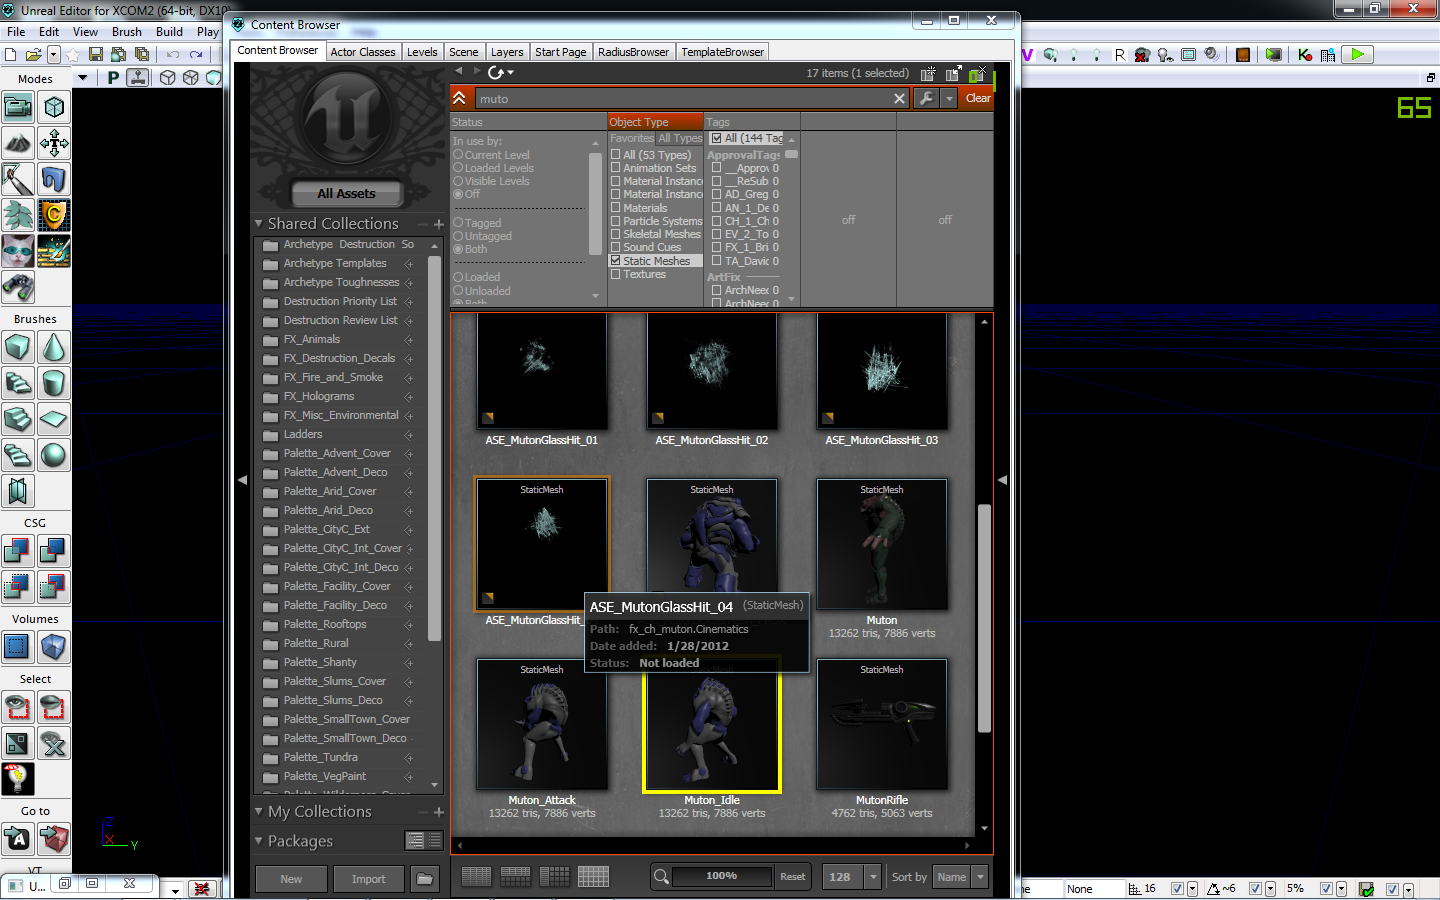Toggle the All (144 Tags) checkbox
The image size is (1440, 900).
716,138
